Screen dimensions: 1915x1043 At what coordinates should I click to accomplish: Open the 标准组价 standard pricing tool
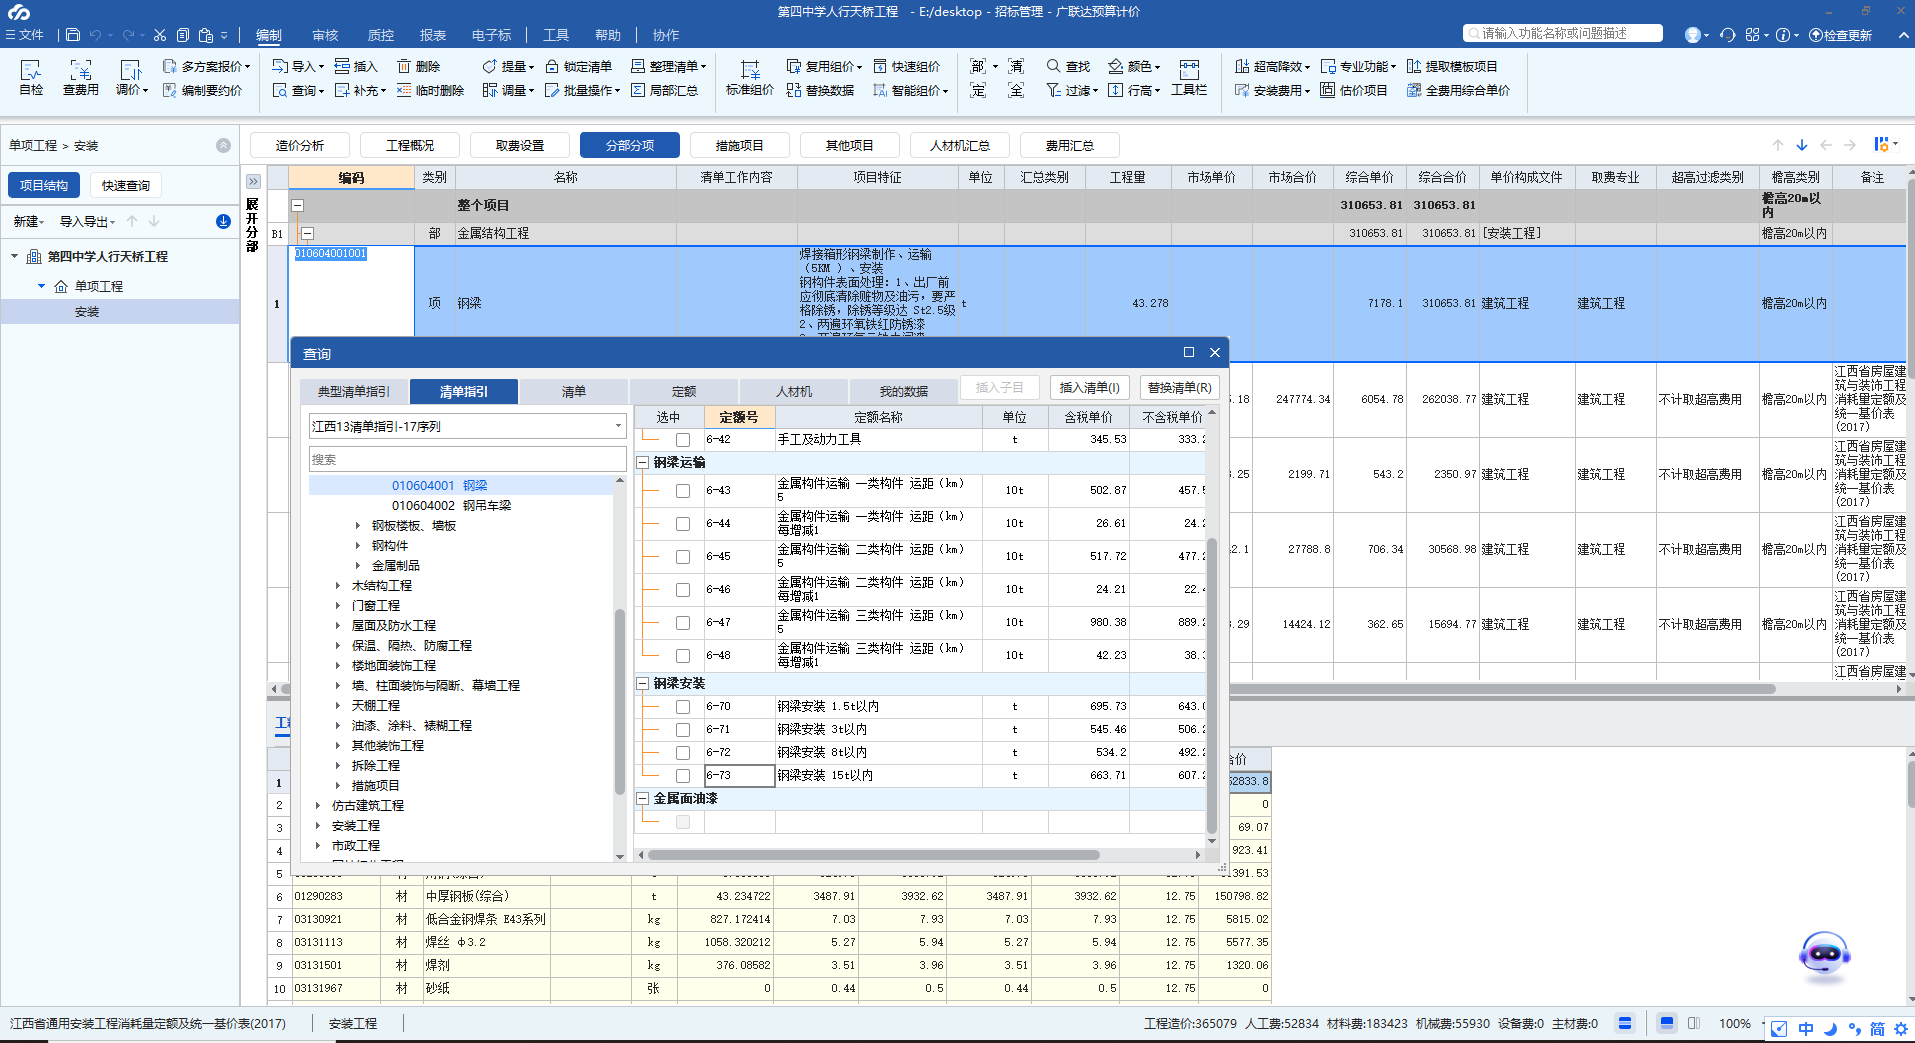[749, 77]
